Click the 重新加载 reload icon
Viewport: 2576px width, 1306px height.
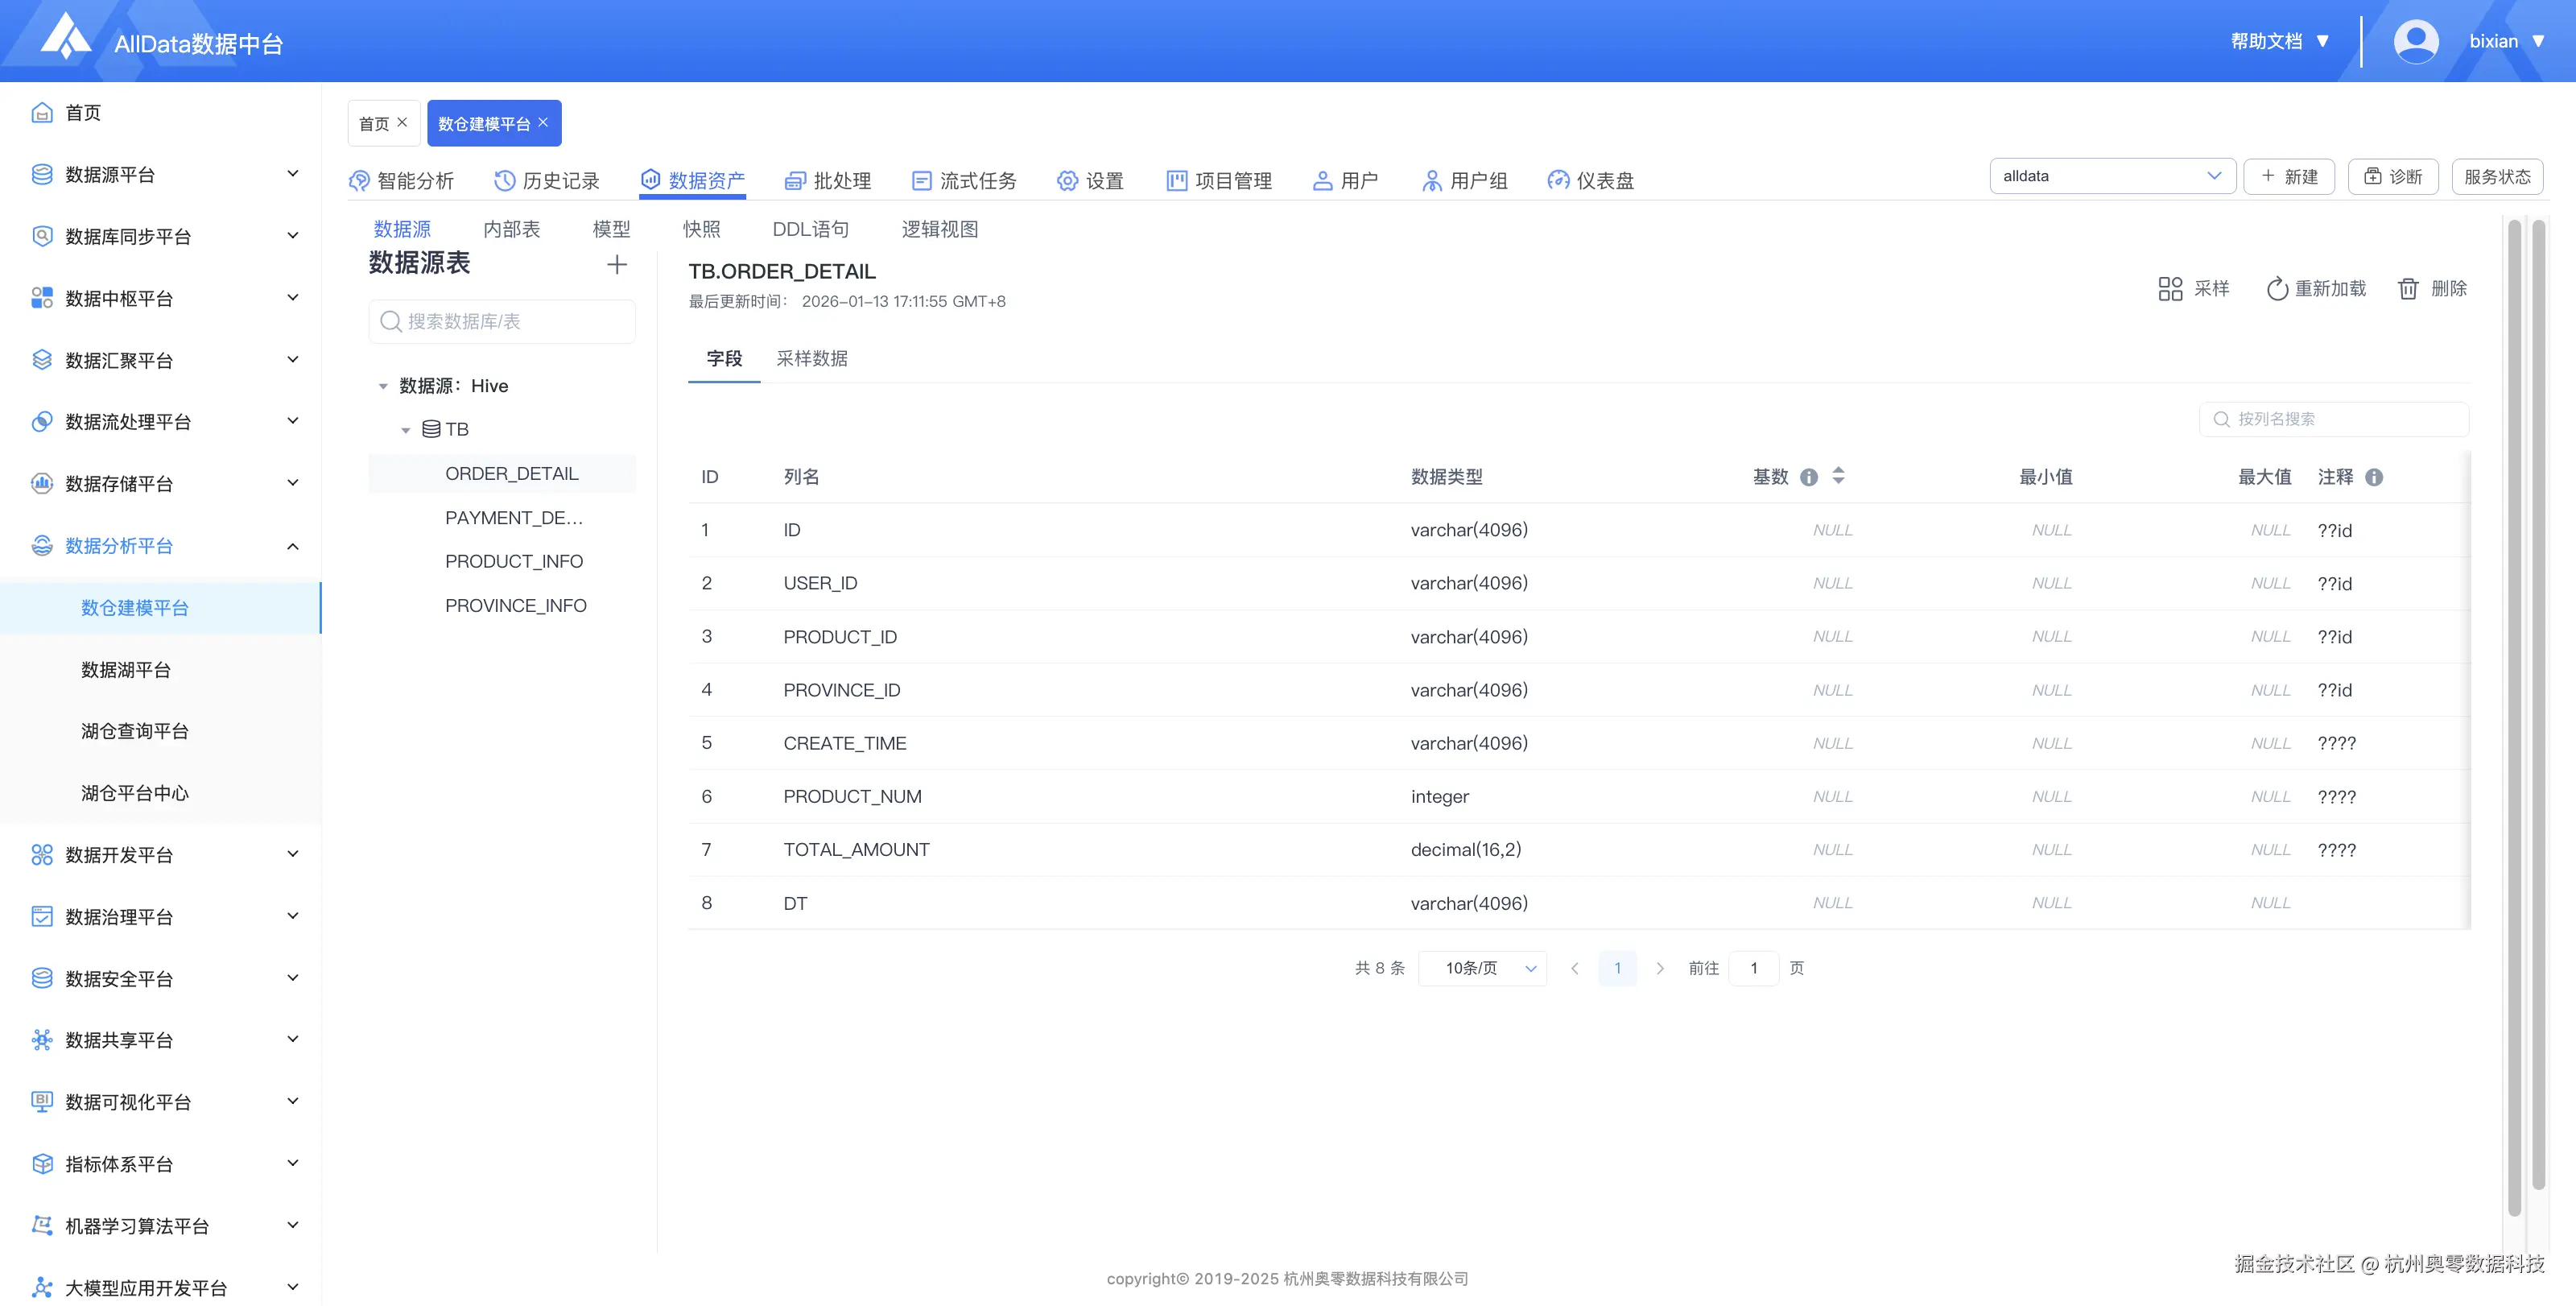pos(2277,289)
